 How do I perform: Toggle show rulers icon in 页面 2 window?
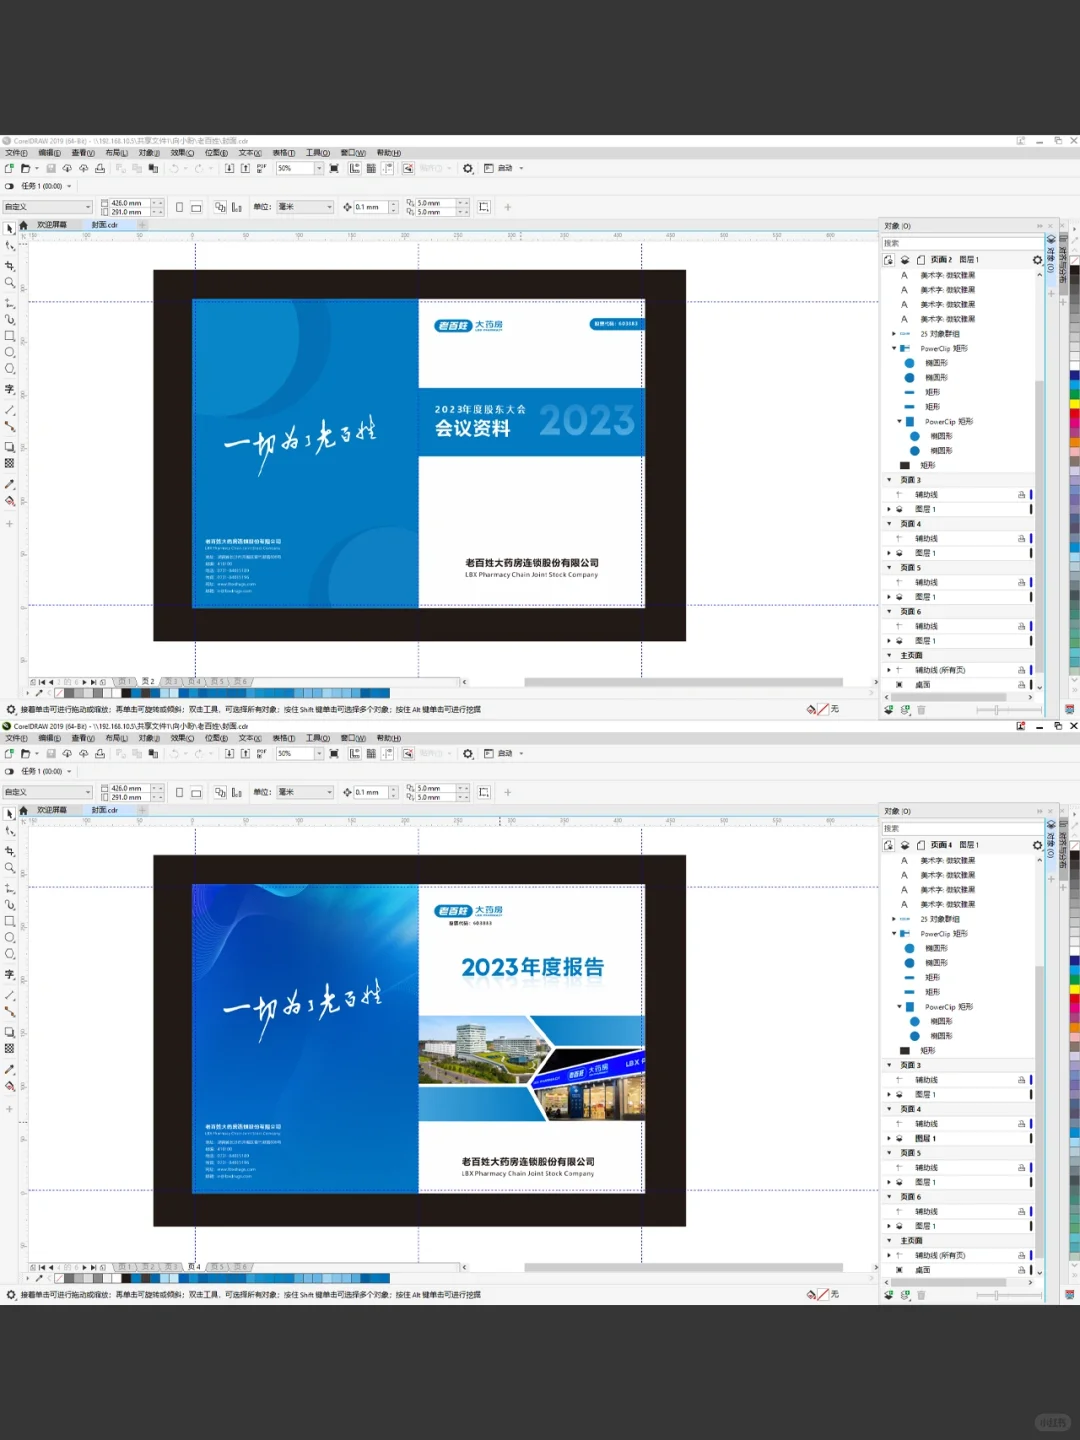tap(354, 168)
